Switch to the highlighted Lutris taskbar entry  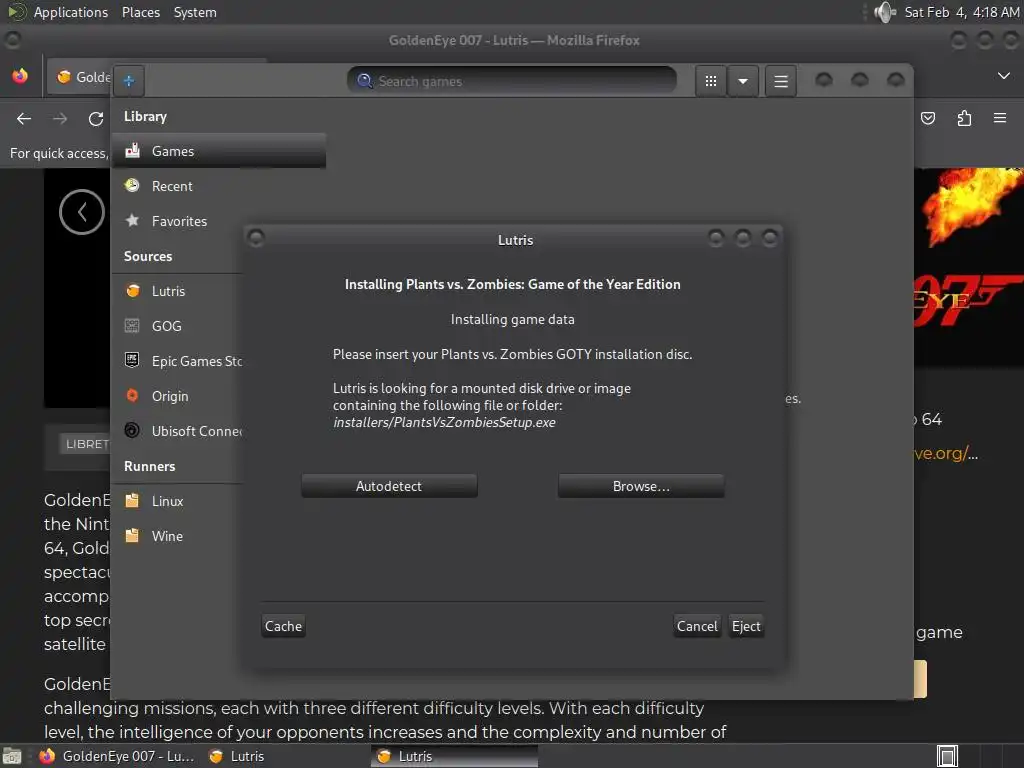455,756
